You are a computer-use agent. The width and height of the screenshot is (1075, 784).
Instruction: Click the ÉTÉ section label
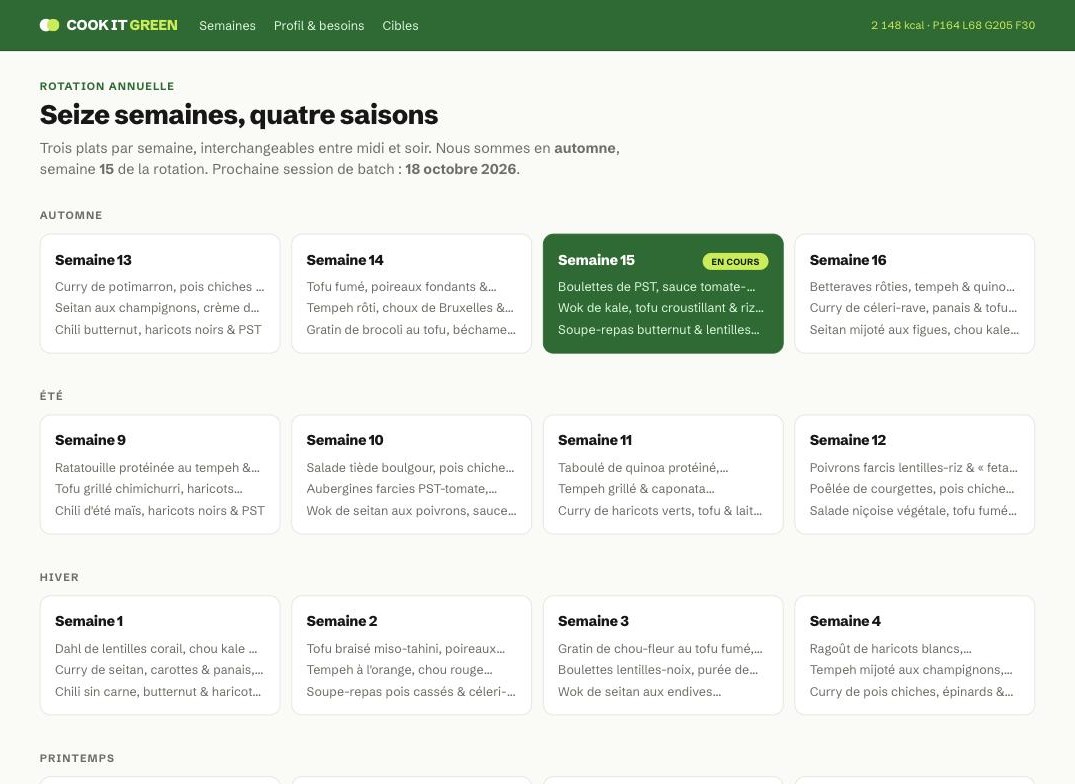click(51, 395)
